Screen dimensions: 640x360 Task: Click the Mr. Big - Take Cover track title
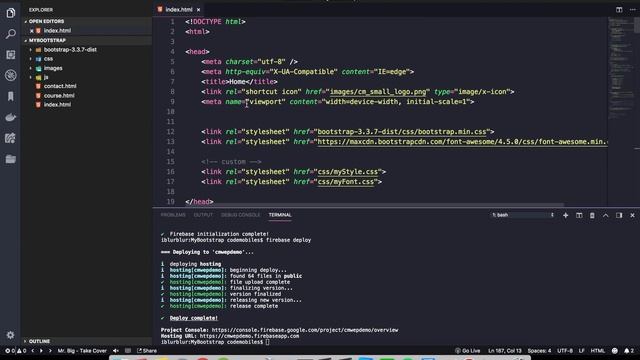[82, 351]
